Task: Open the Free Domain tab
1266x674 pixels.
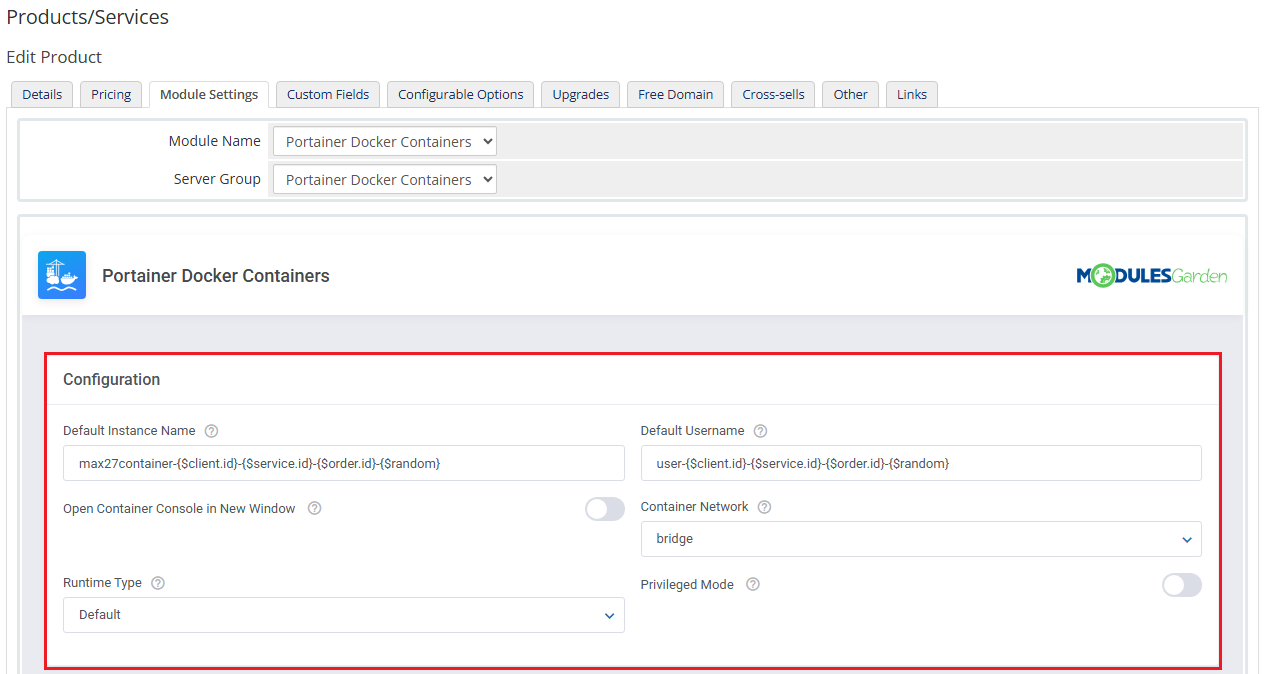Action: 676,95
